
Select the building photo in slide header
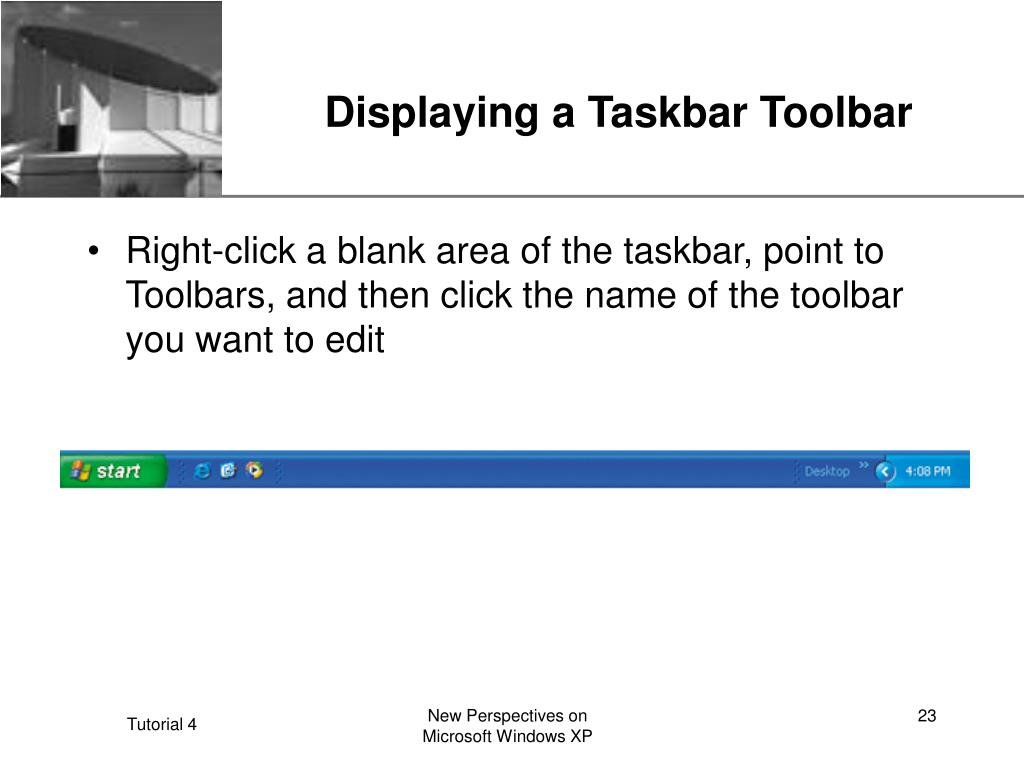(111, 98)
